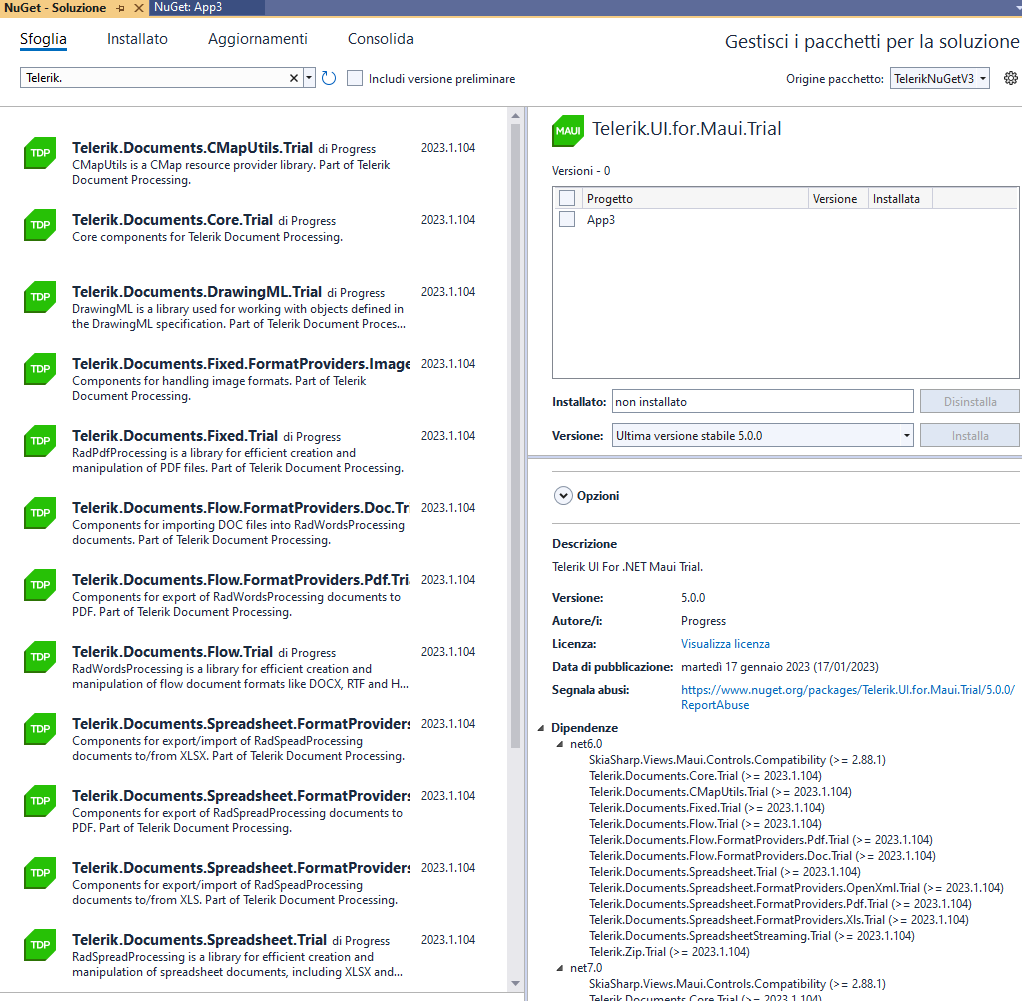The image size is (1022, 1001).
Task: Click the Telerik.Documents.DrawingML.Trial package icon
Action: [x=40, y=297]
